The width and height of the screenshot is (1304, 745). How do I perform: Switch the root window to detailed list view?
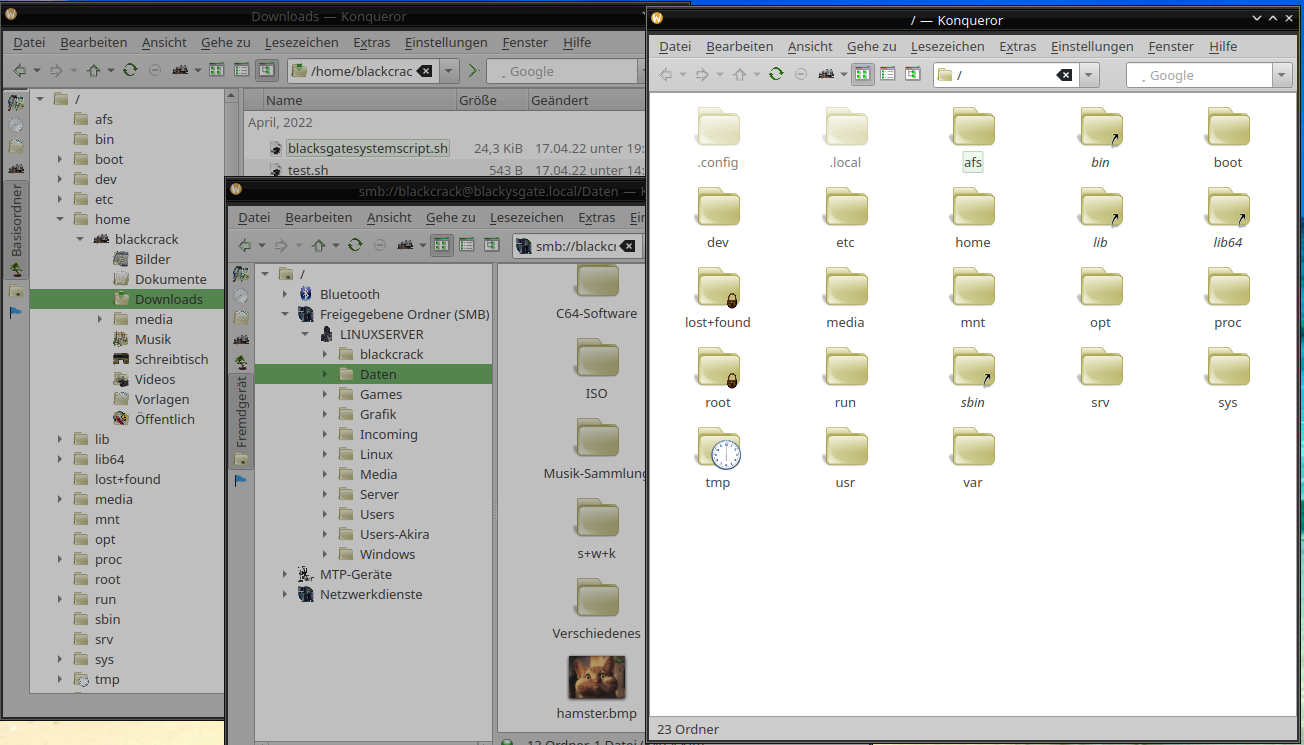[x=887, y=74]
